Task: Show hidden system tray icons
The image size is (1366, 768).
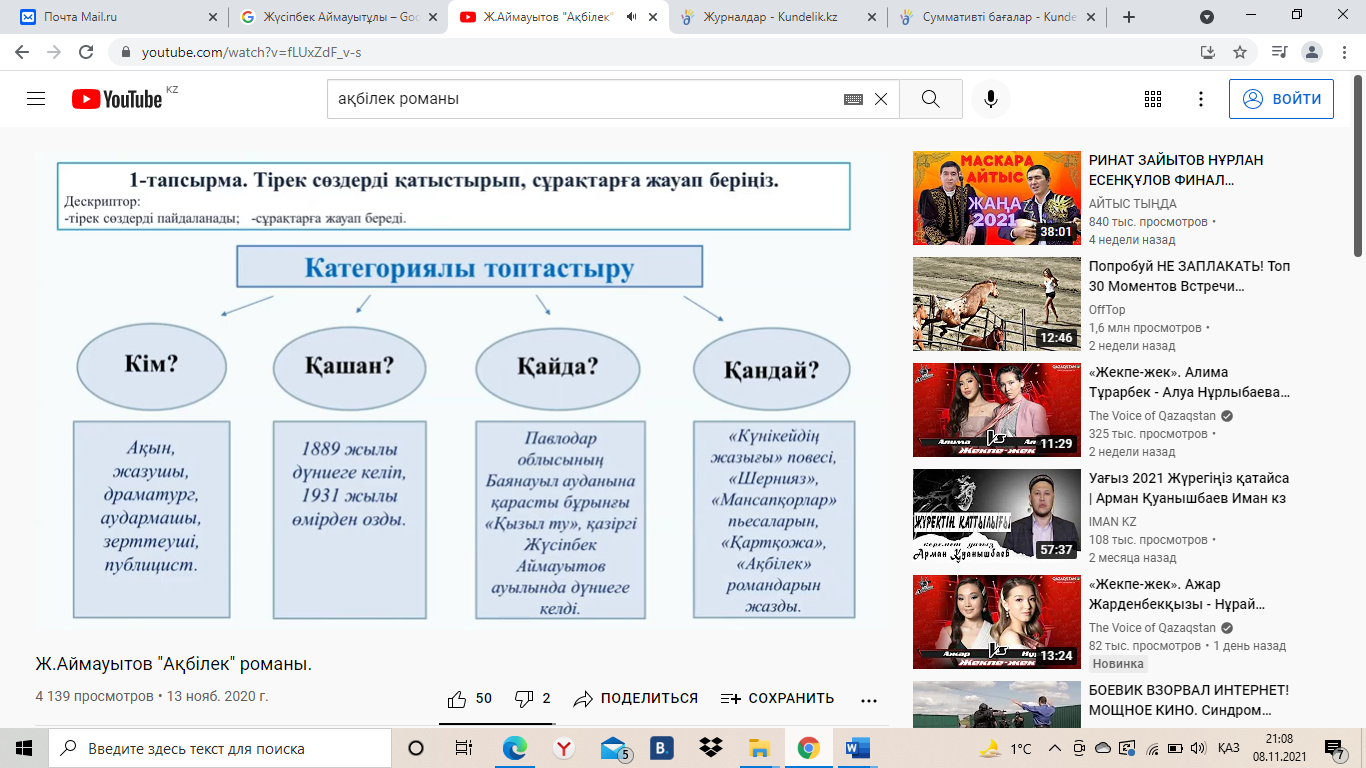Action: (1054, 749)
